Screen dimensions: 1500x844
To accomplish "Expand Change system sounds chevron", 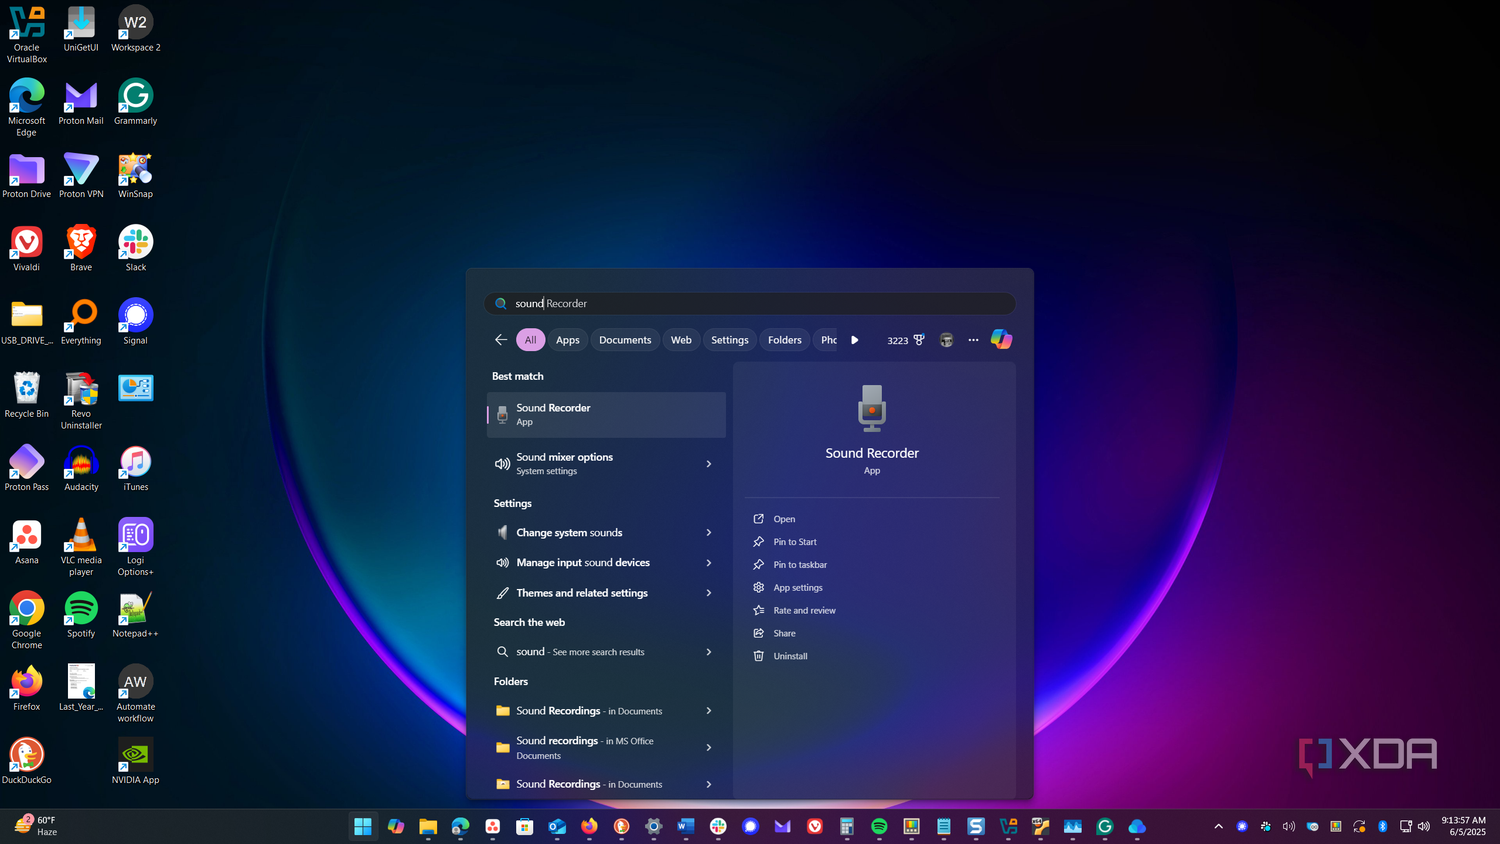I will click(709, 533).
